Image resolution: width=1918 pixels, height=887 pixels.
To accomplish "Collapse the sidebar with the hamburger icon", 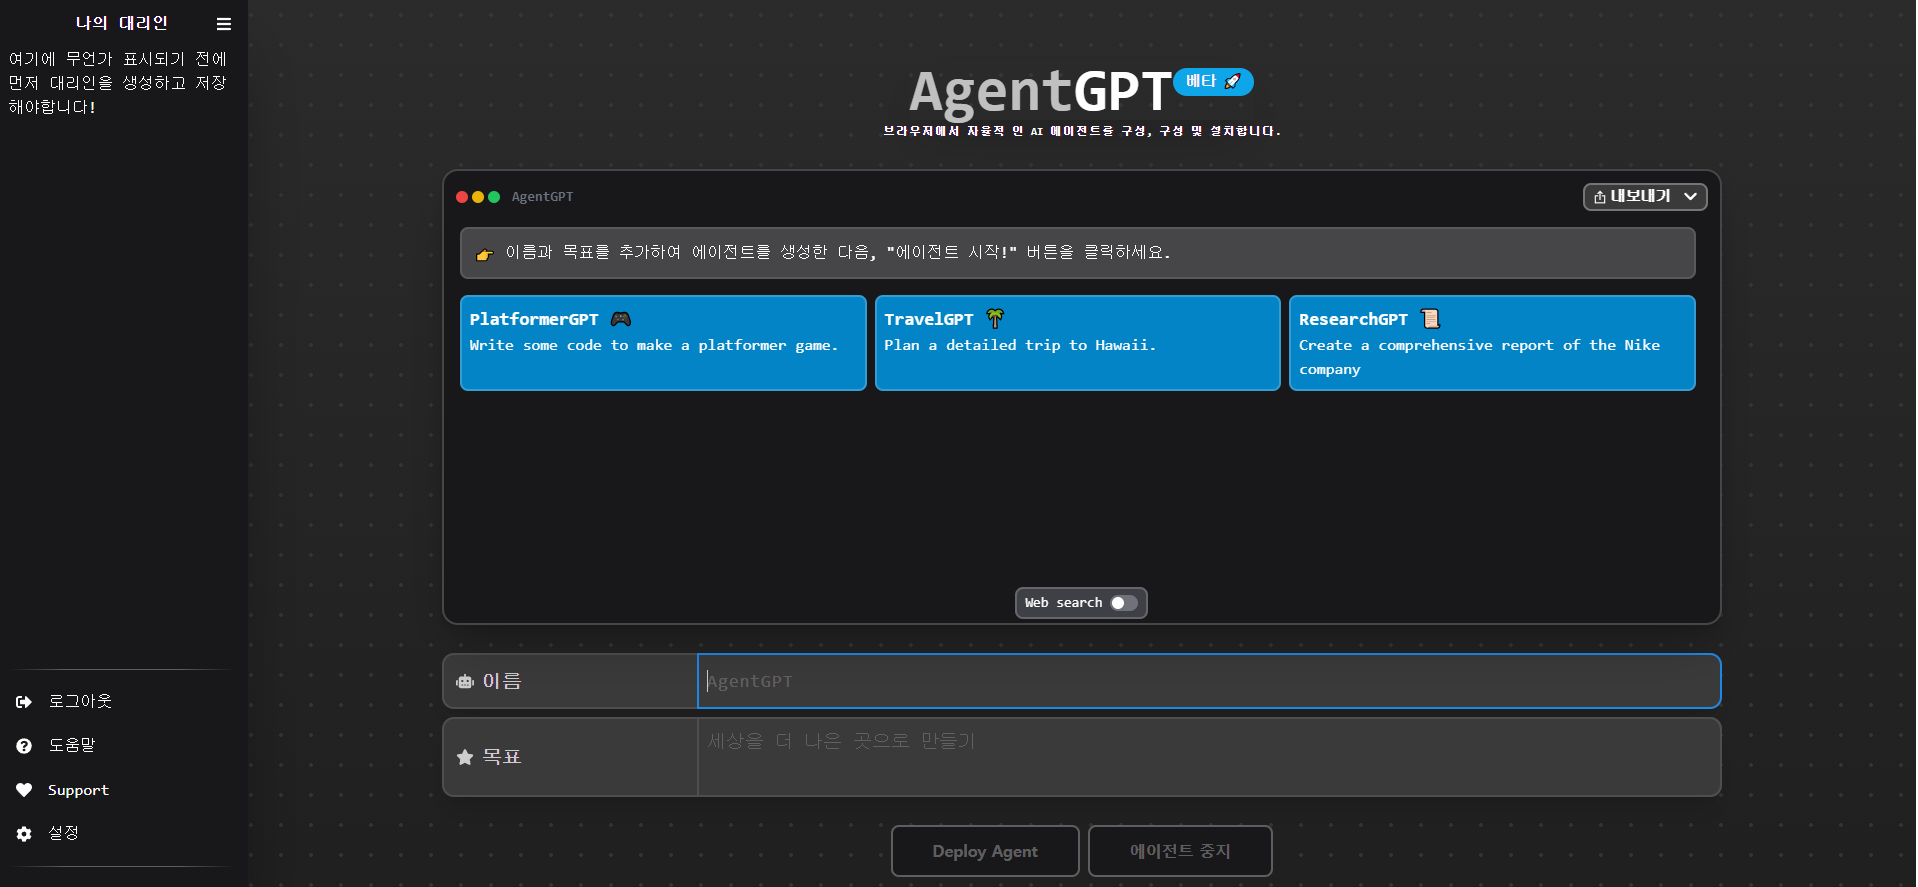I will point(224,24).
